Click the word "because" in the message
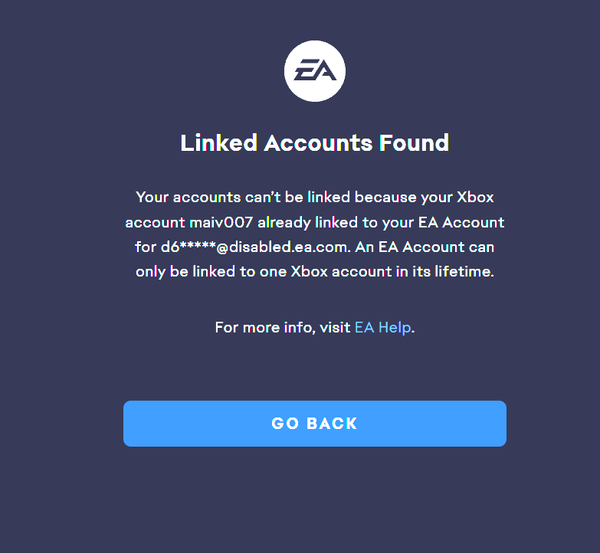Viewport: 600px width, 553px height. [385, 197]
